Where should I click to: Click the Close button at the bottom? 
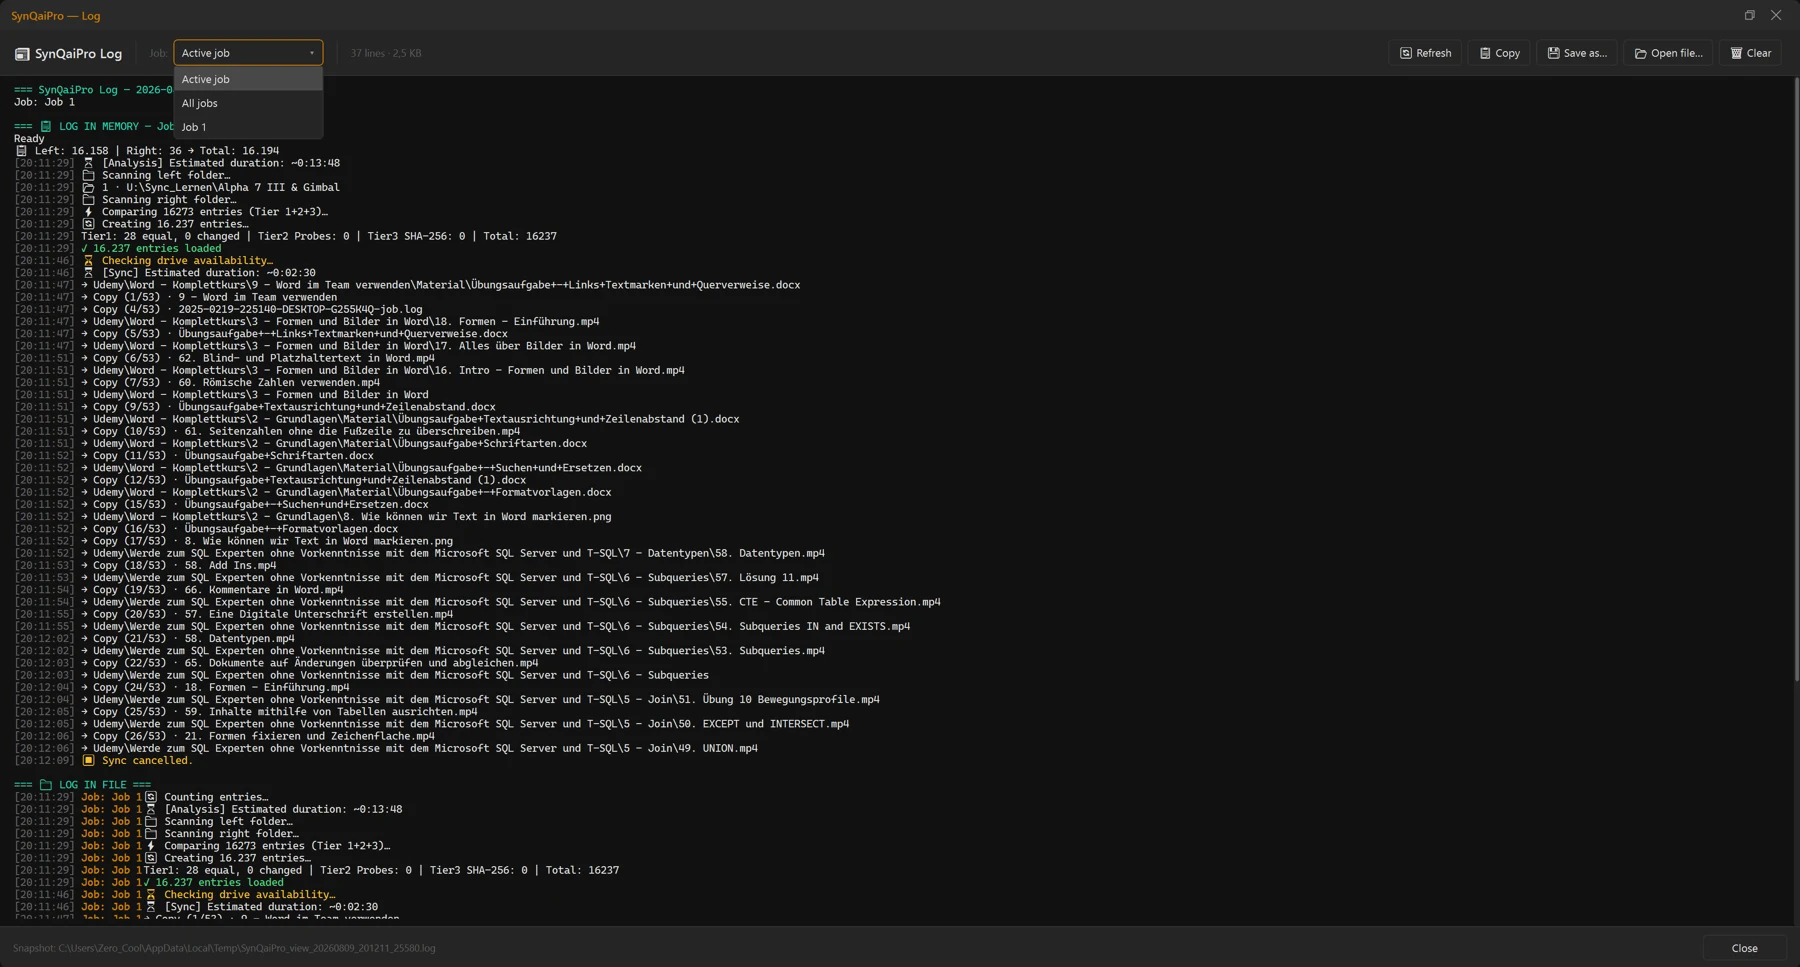(1744, 948)
